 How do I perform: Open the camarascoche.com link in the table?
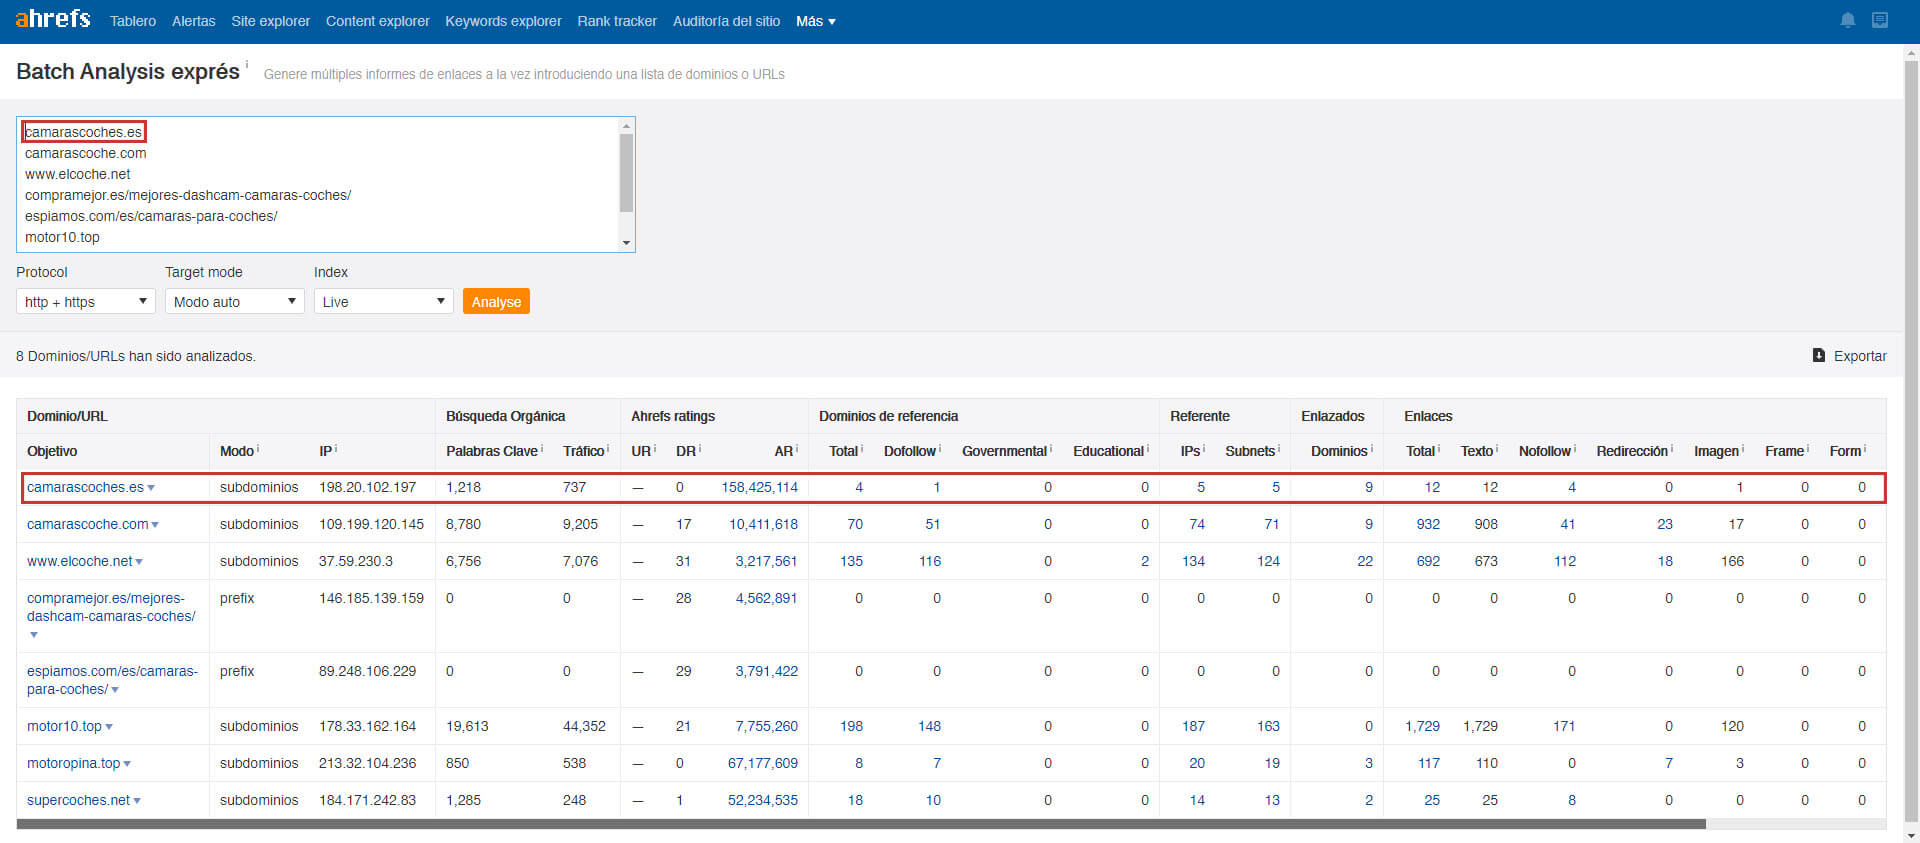coord(87,524)
